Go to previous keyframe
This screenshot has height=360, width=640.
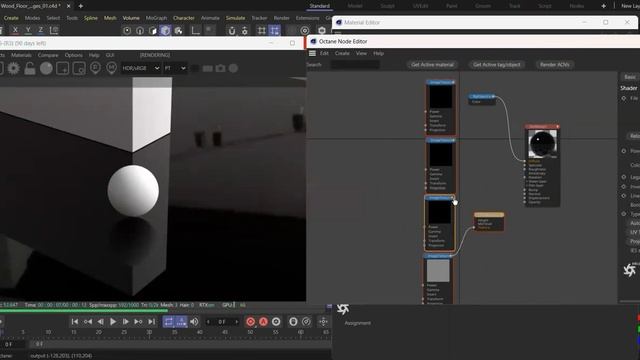pyautogui.click(x=88, y=322)
